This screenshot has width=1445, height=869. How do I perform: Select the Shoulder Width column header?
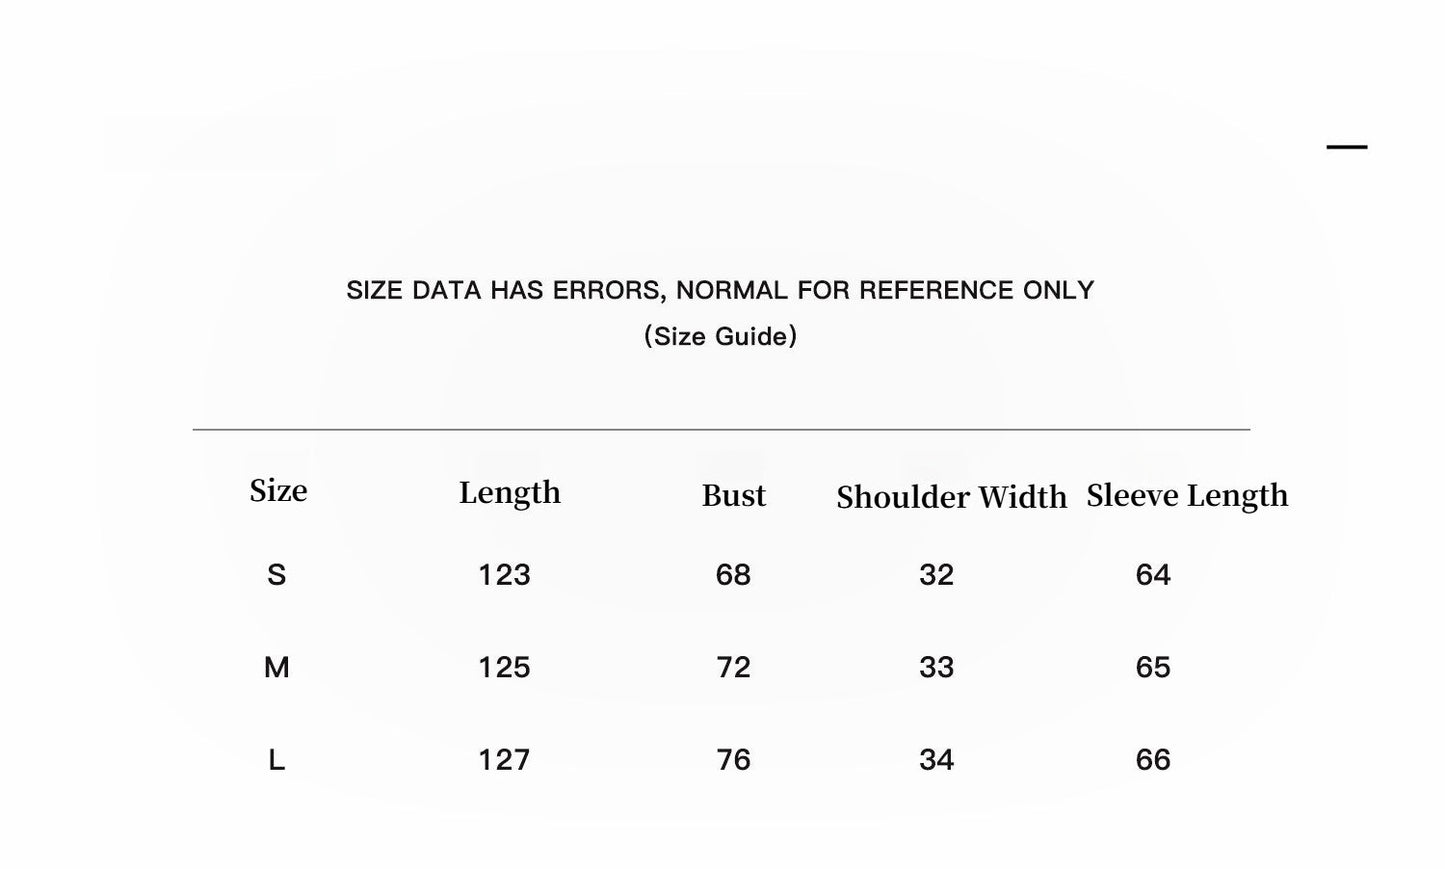click(x=951, y=497)
